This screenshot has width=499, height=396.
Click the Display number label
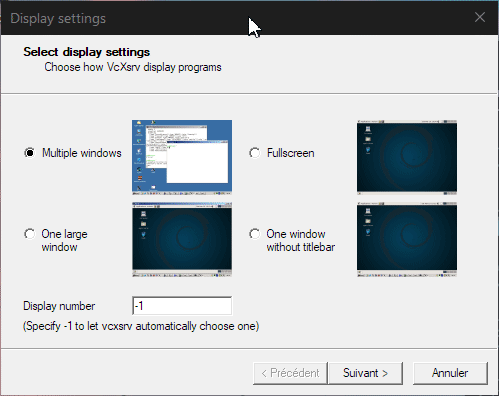pyautogui.click(x=59, y=306)
